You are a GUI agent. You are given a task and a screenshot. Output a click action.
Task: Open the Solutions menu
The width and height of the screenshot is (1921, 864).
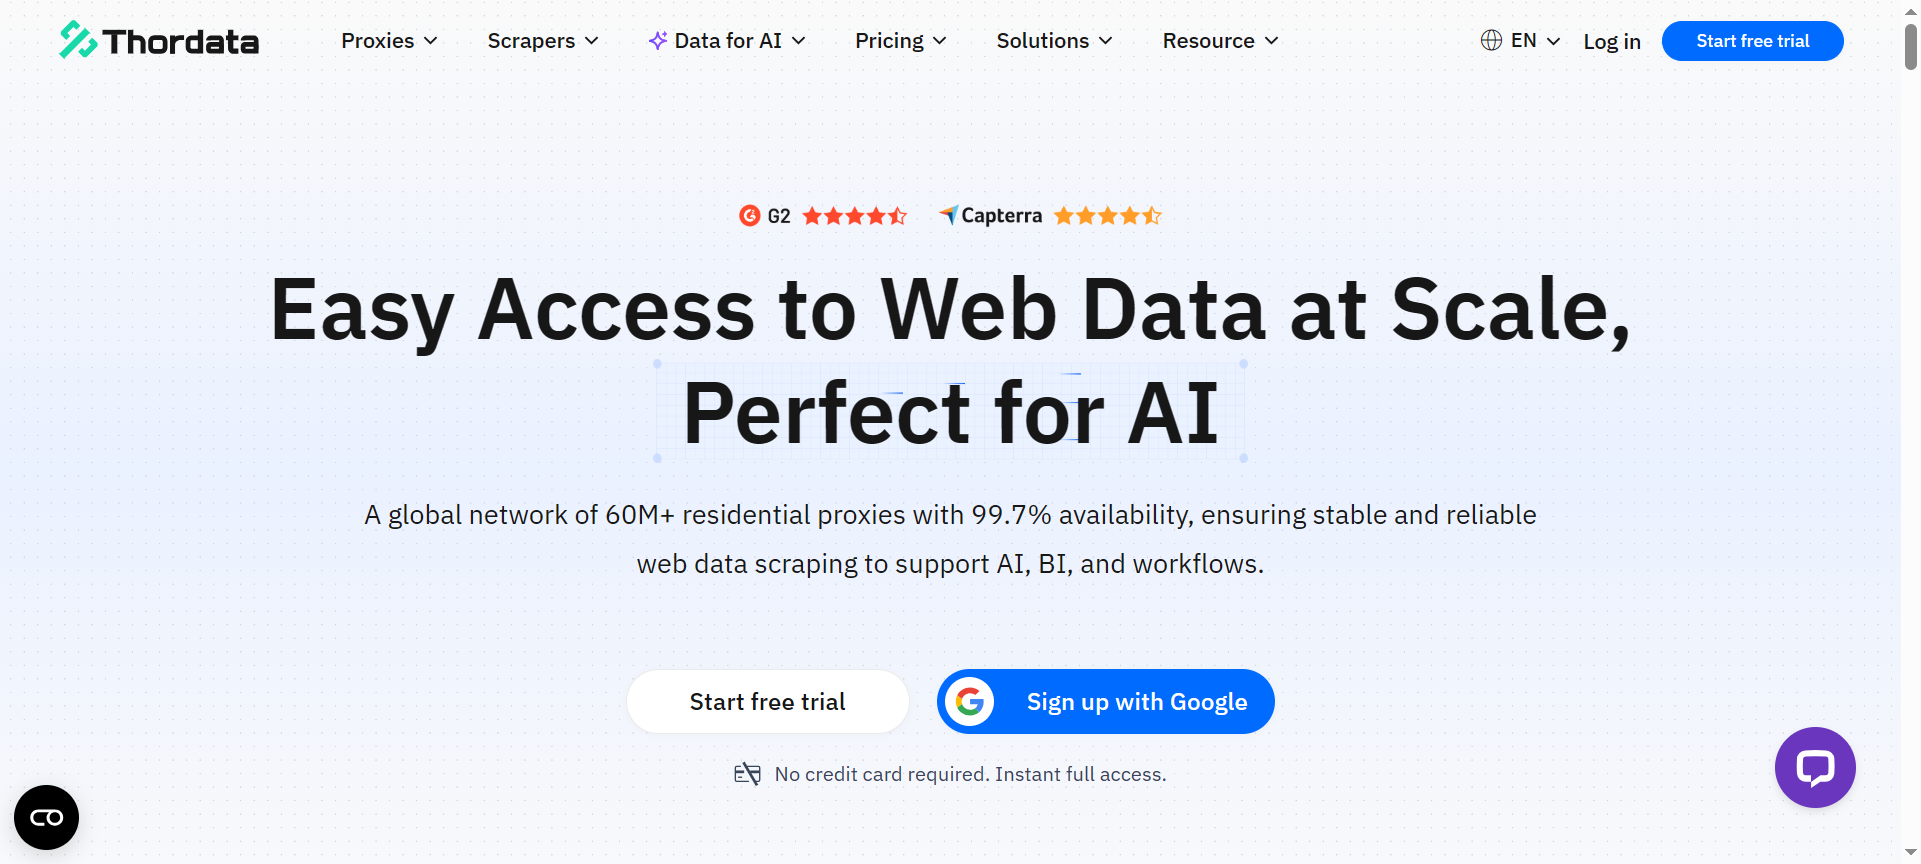pyautogui.click(x=1054, y=41)
